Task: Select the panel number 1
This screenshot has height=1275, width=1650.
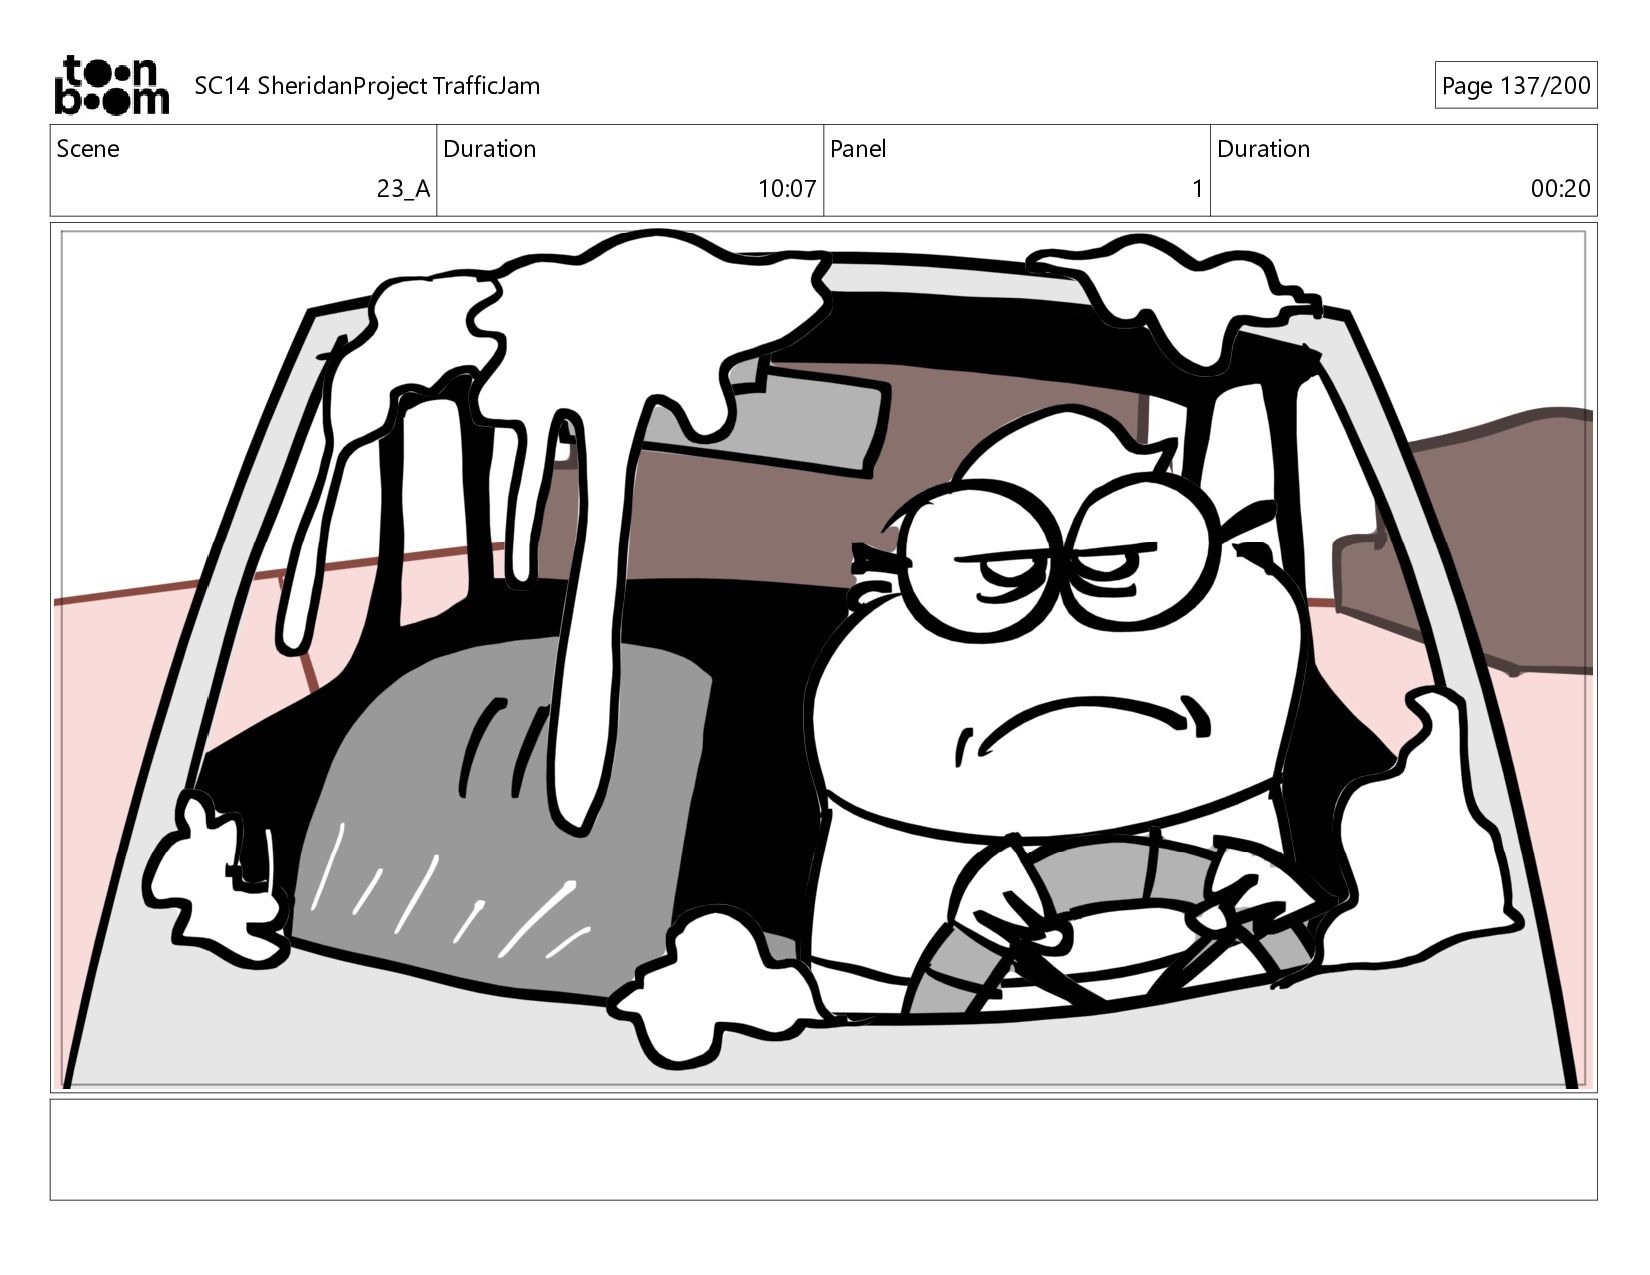Action: (1197, 189)
